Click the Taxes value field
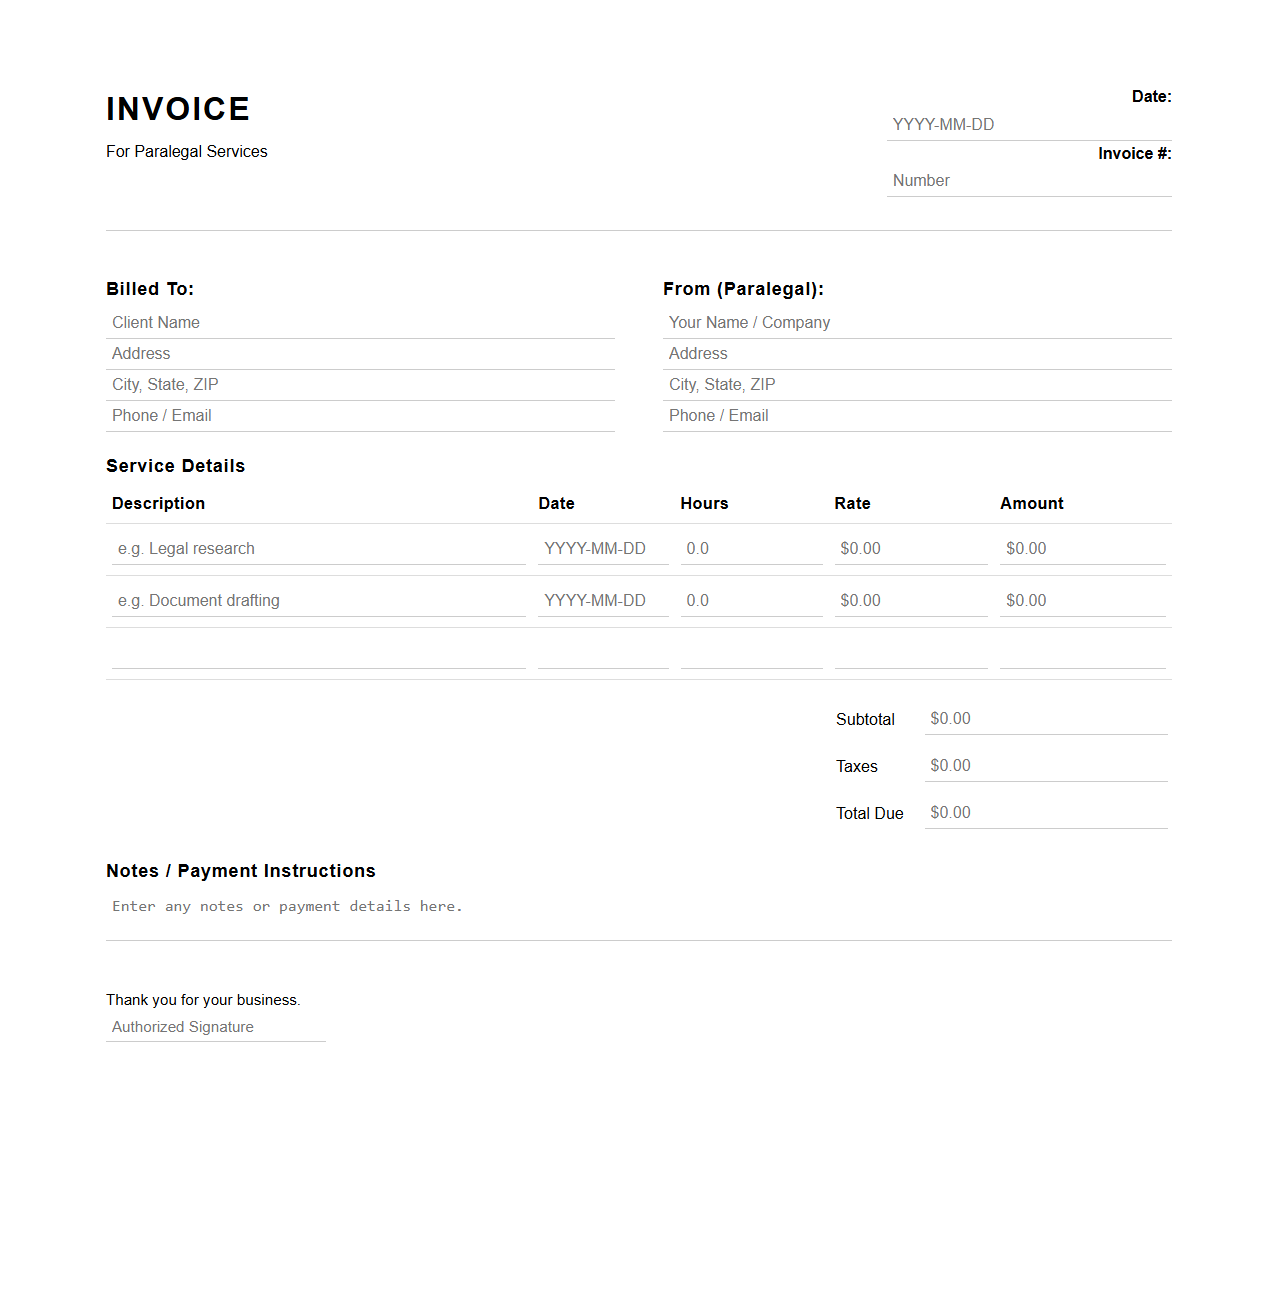 click(x=1045, y=765)
